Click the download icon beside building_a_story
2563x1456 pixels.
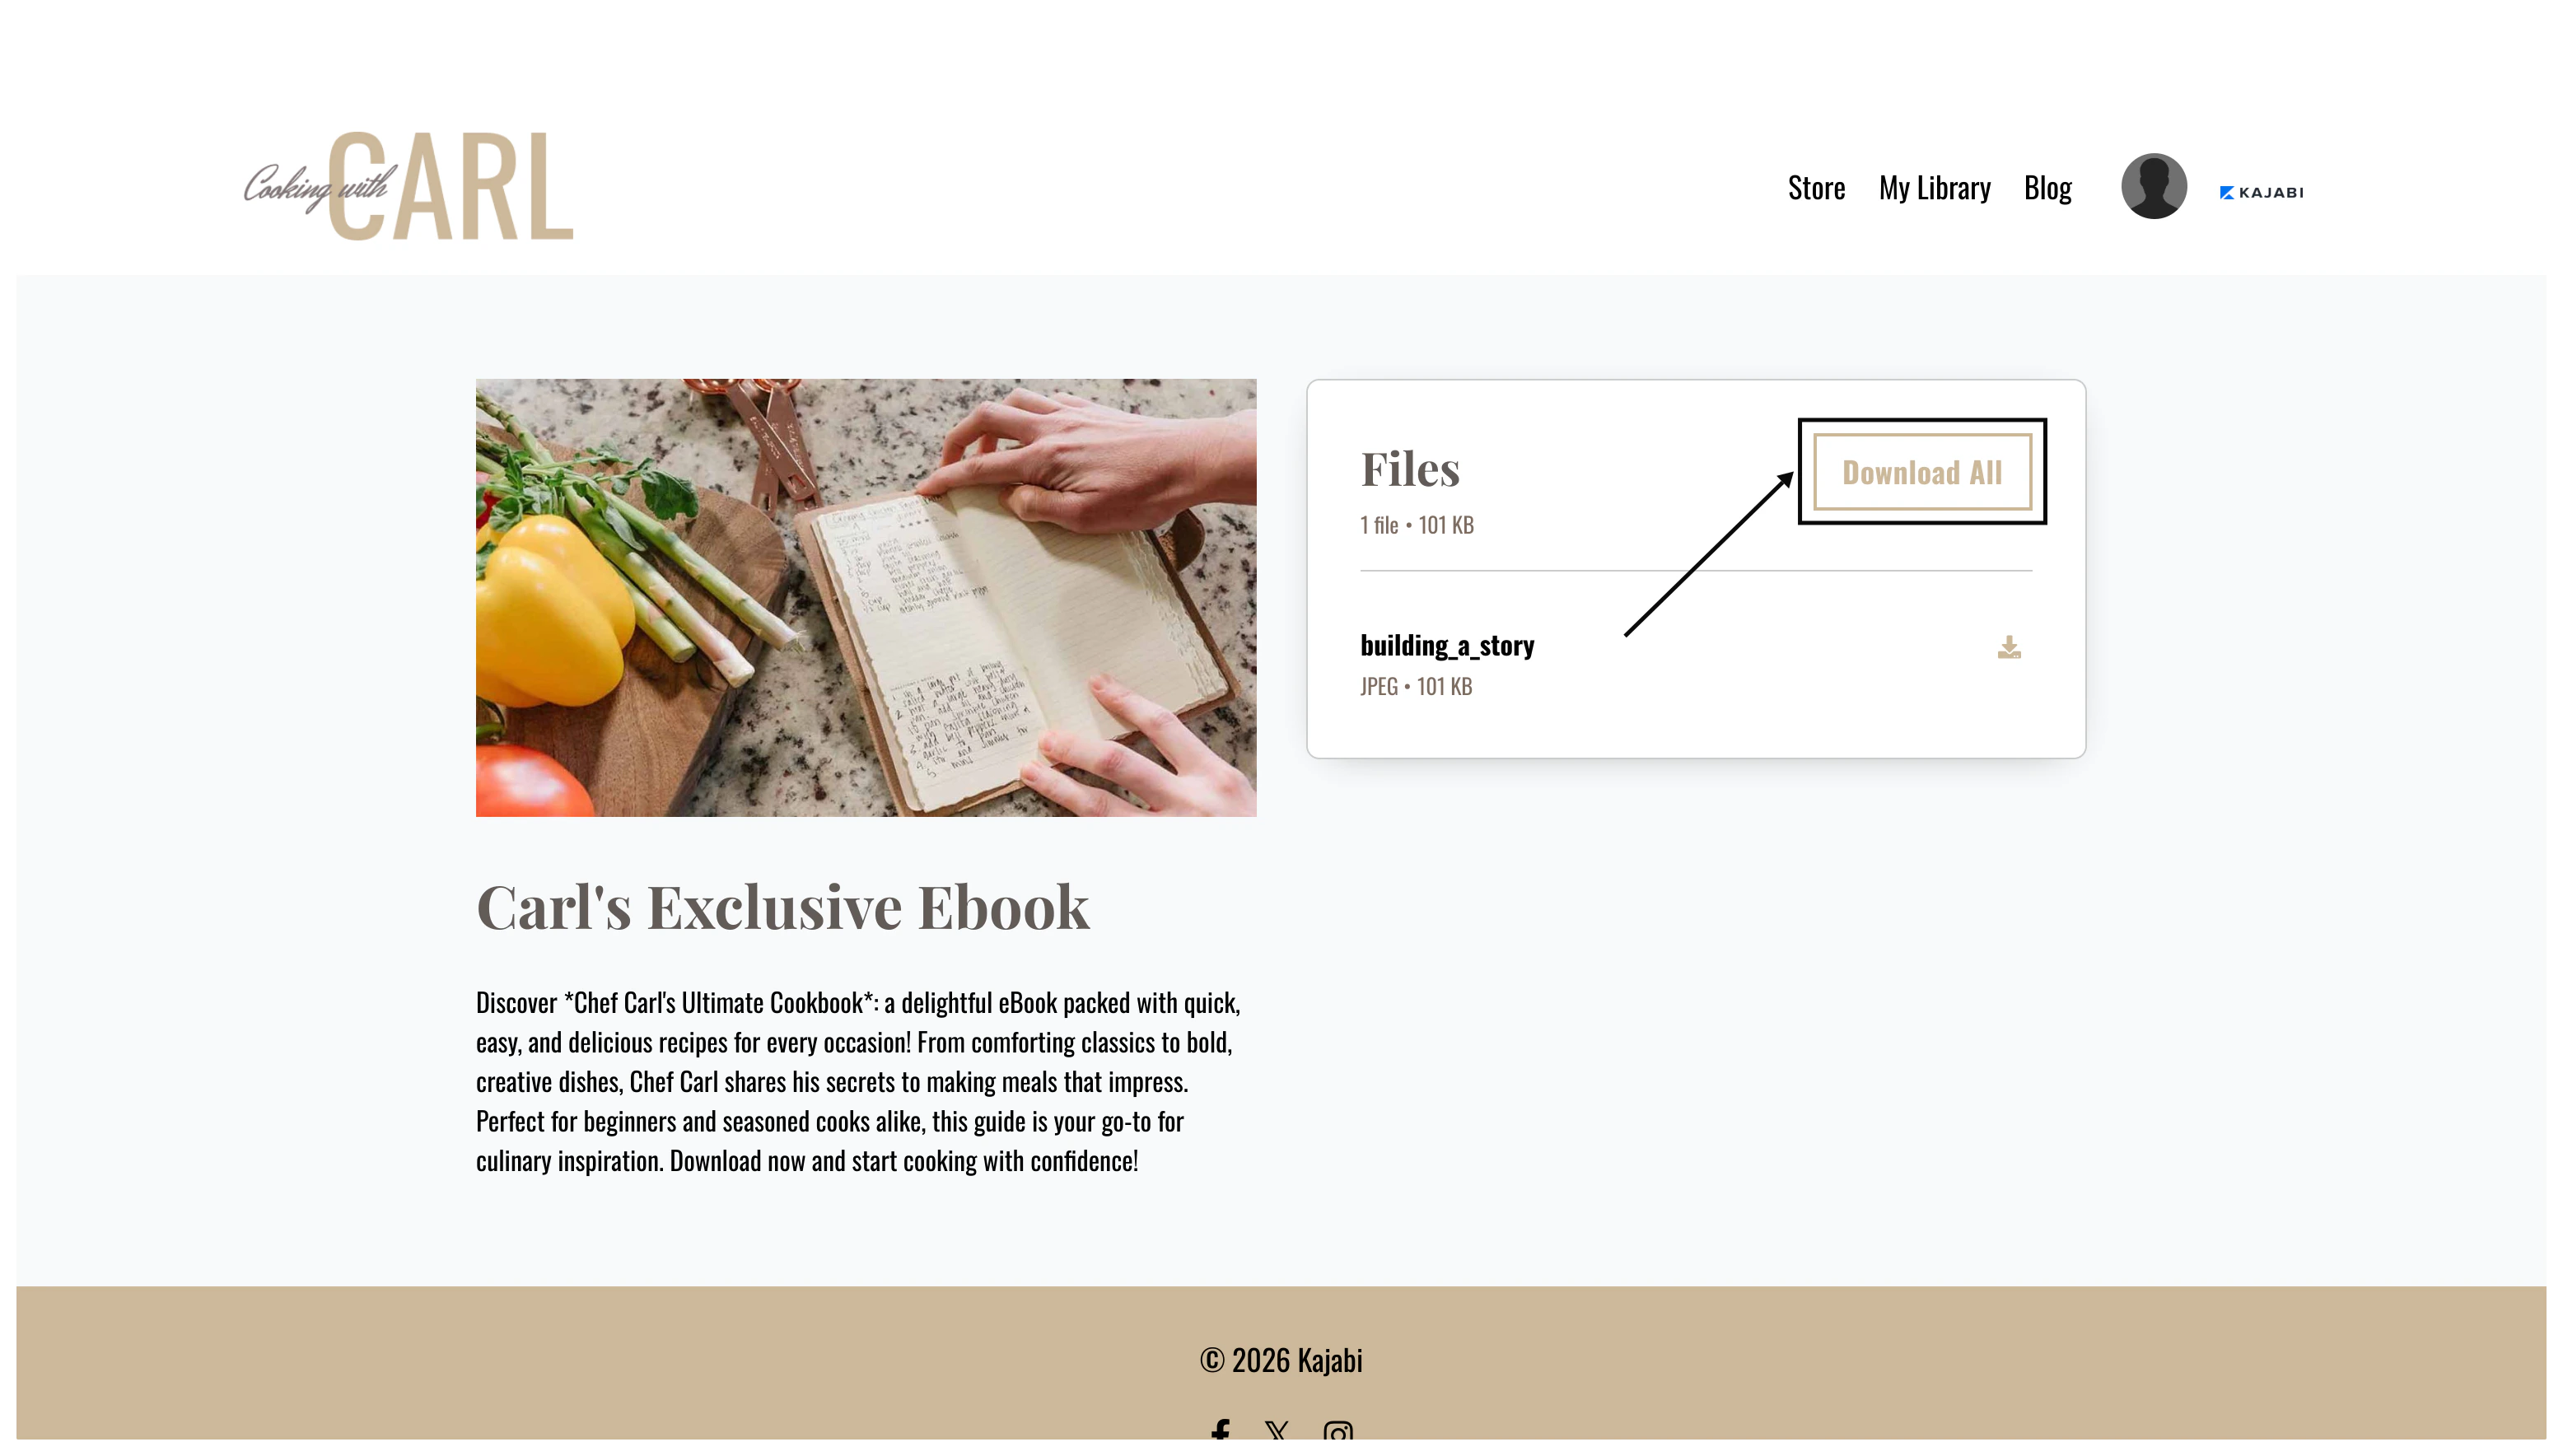pos(2008,647)
